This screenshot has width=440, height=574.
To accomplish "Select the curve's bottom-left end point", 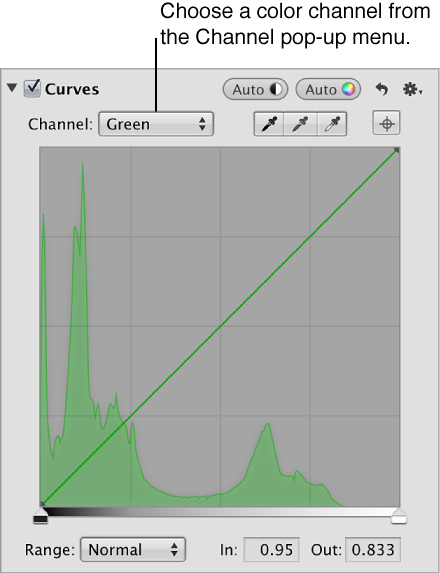I will tap(42, 504).
